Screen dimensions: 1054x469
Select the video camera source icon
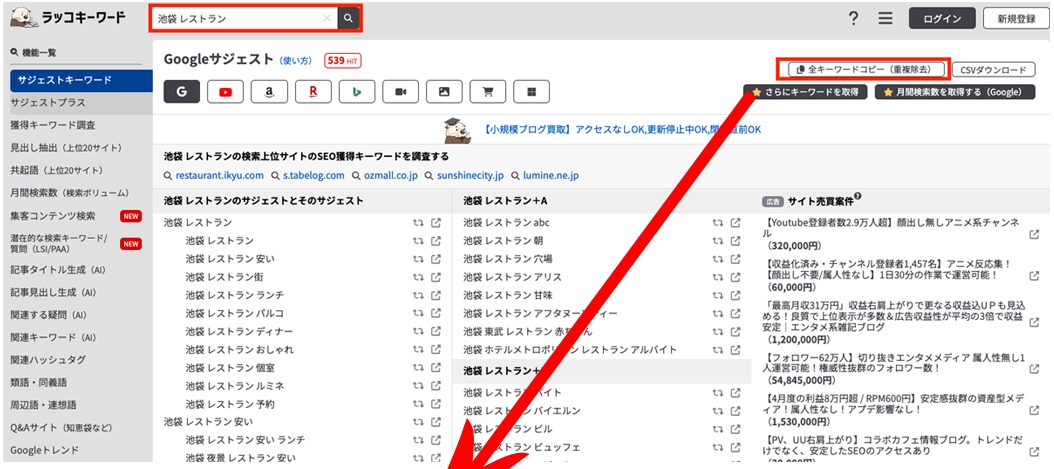click(x=401, y=92)
